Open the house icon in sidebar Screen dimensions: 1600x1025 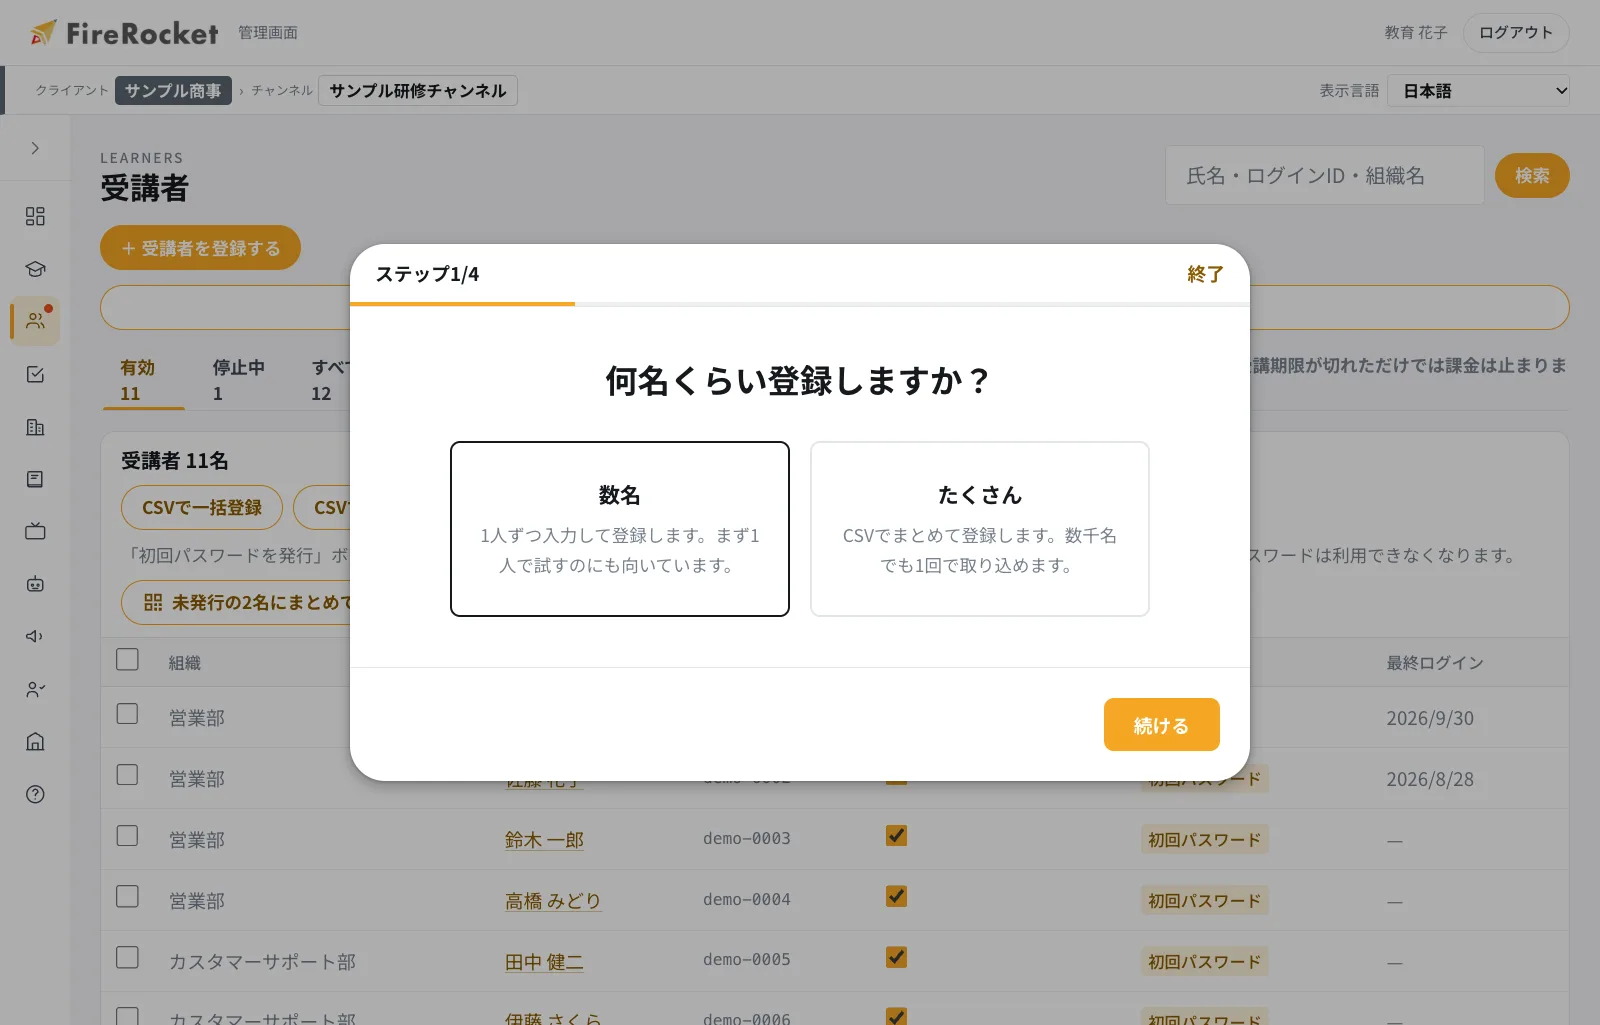[x=35, y=741]
